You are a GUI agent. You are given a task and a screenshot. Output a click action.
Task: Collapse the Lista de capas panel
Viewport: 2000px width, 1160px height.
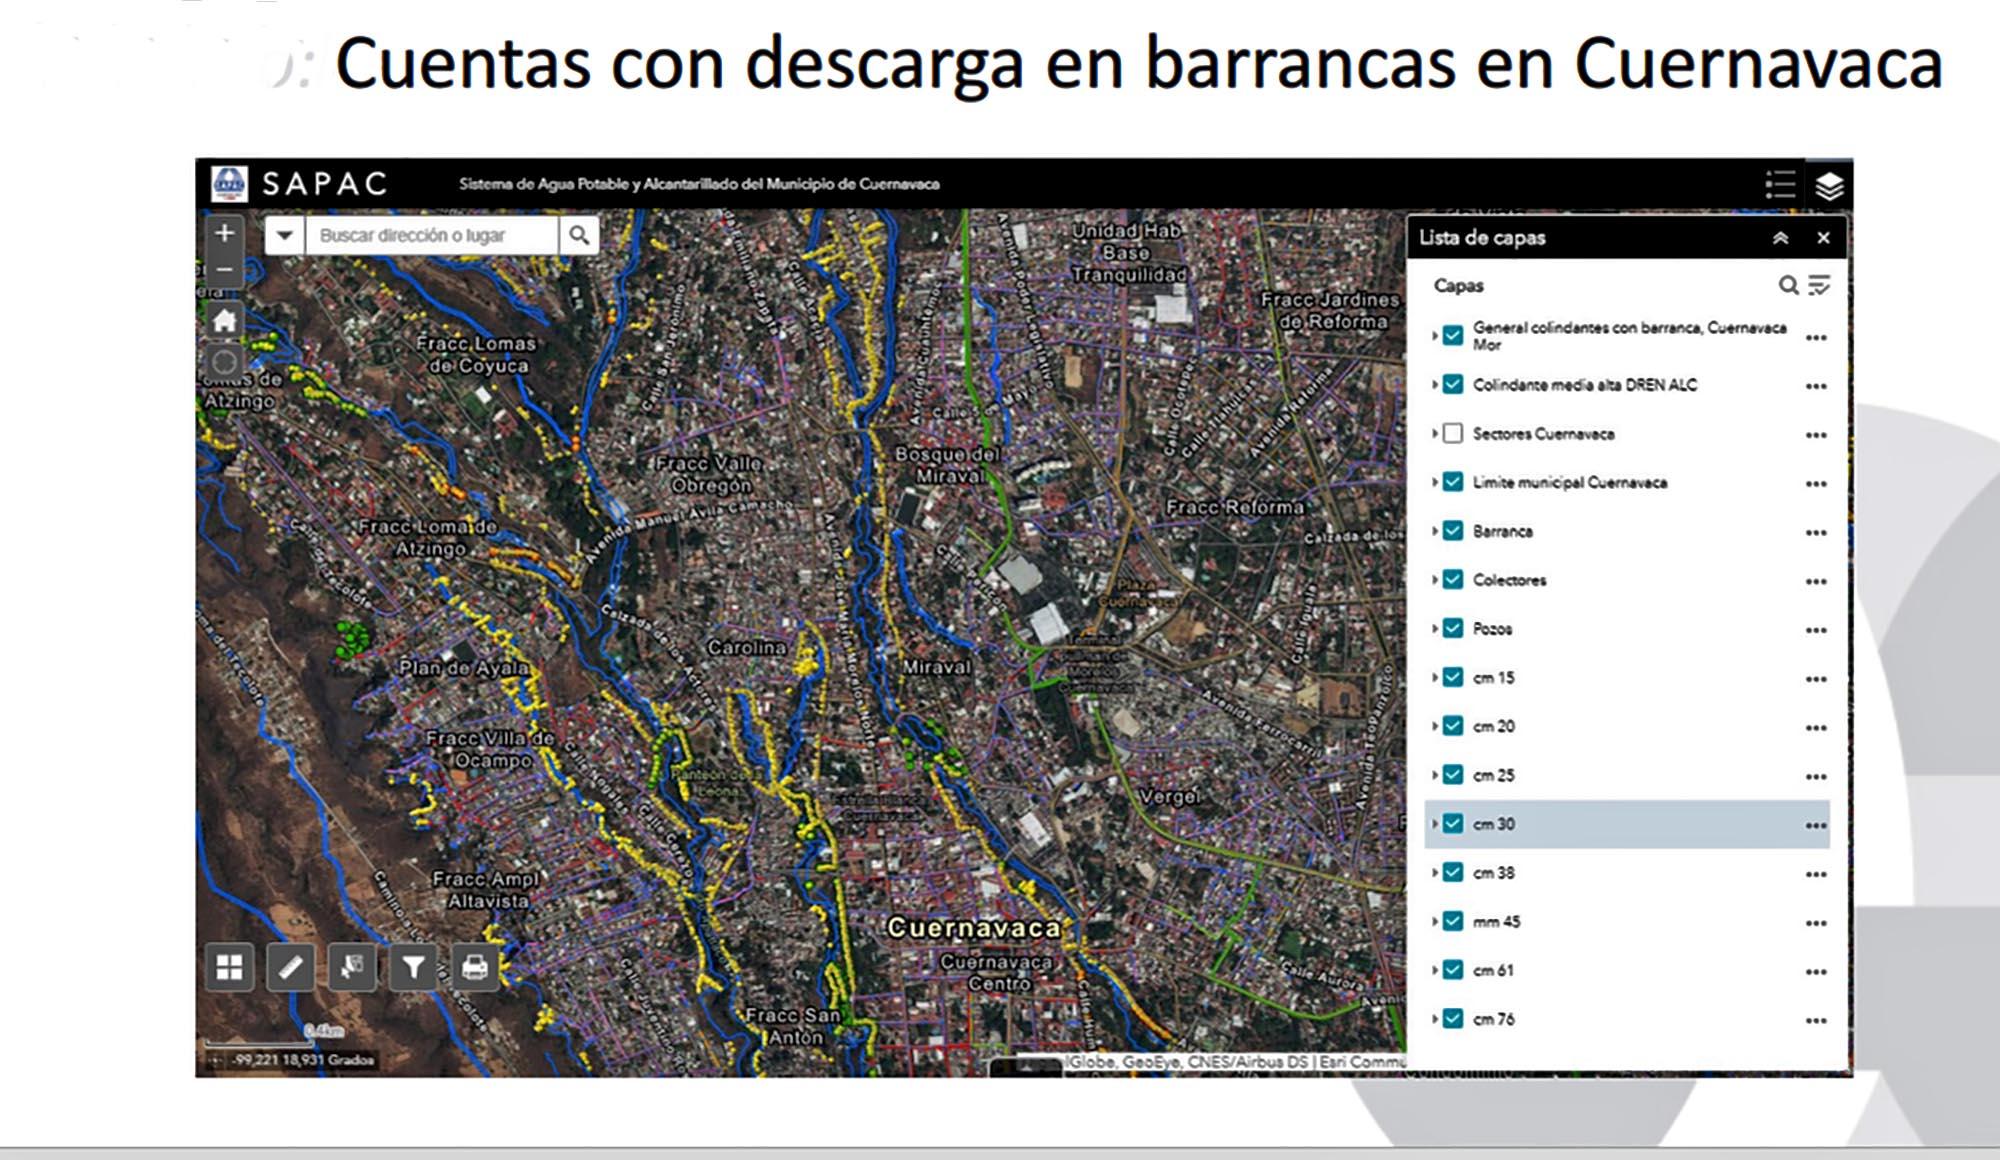point(1781,238)
